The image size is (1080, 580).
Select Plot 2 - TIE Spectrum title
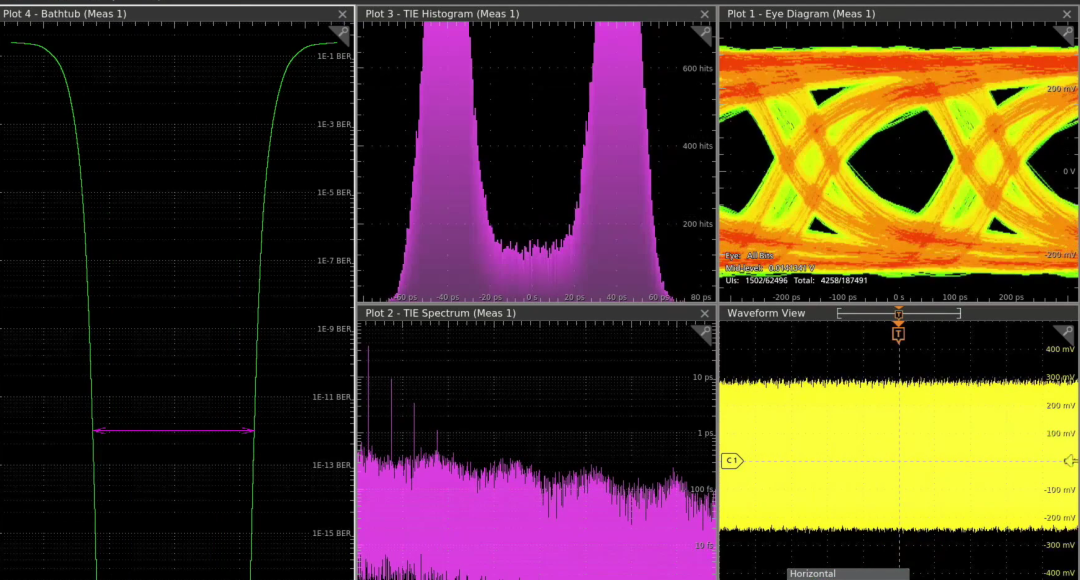tap(440, 313)
